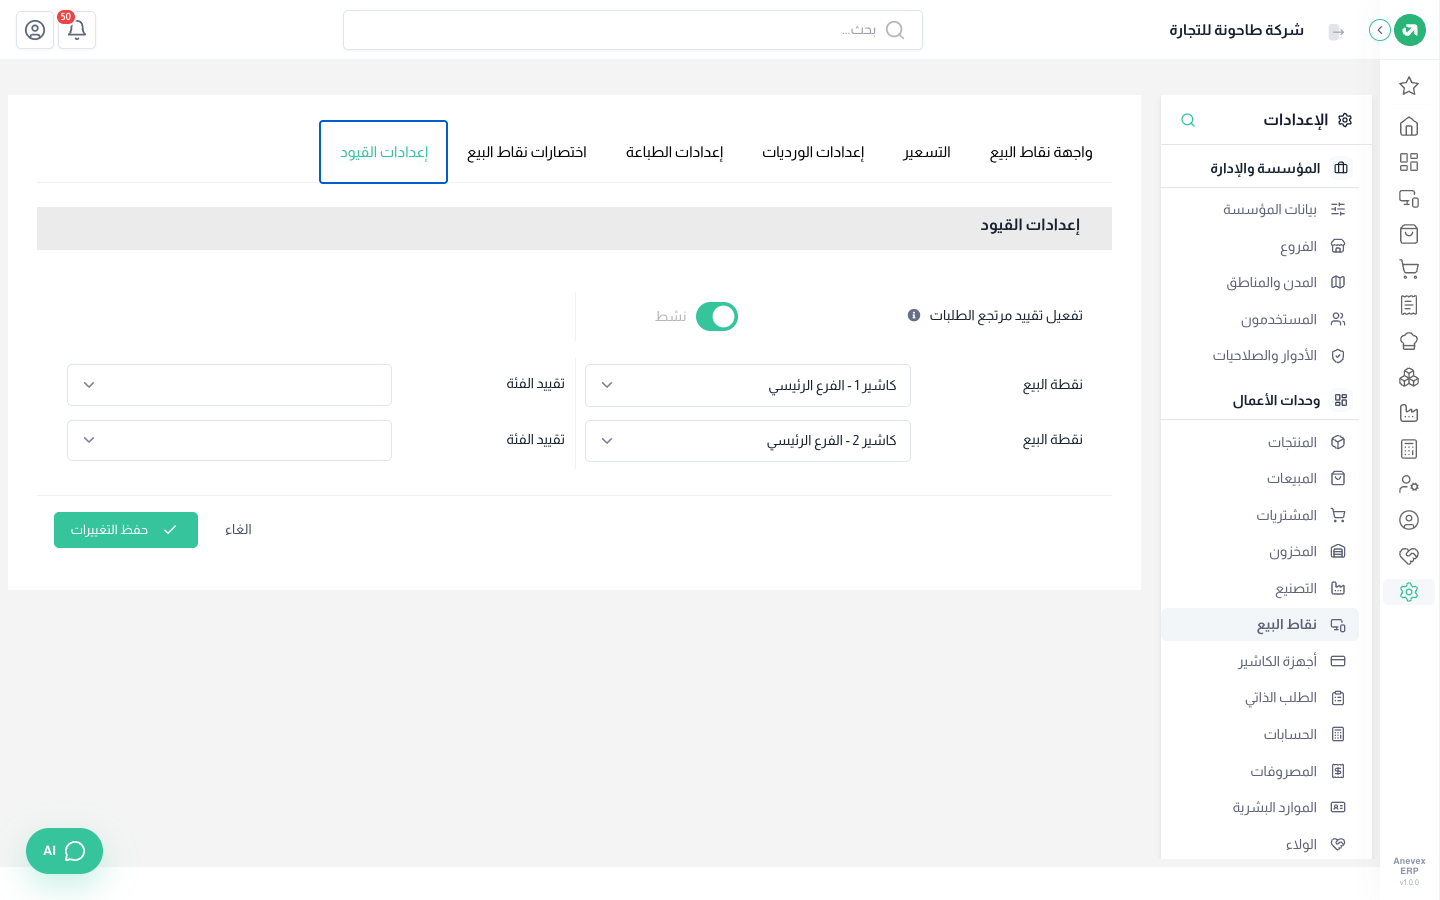Switch to واجهة نقاط البيع tab

tap(1041, 152)
